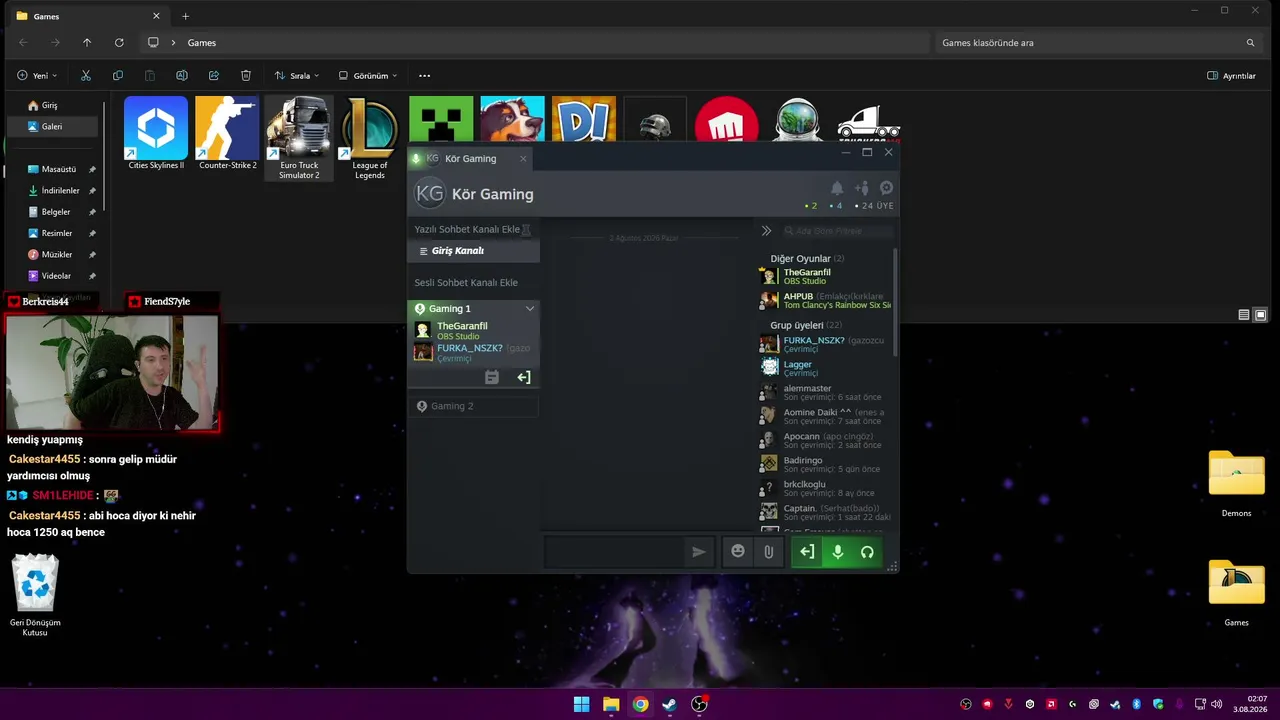Open the Demons folder on desktop

click(1237, 484)
